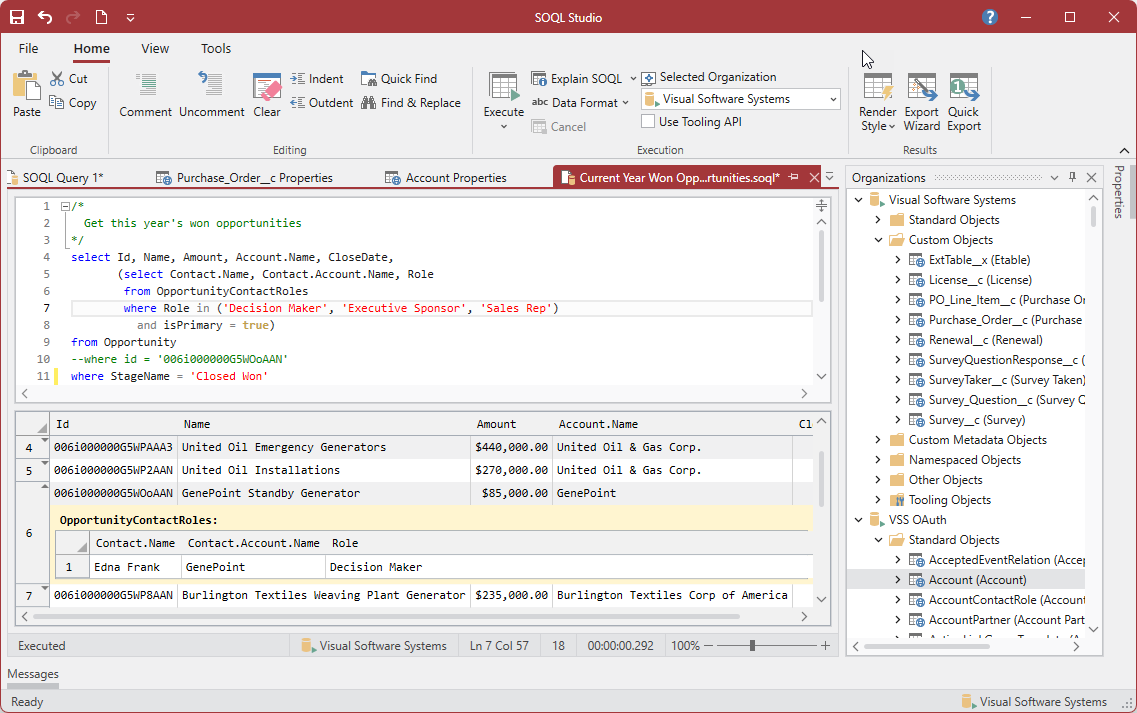The height and width of the screenshot is (713, 1137).
Task: Open Quick Find
Action: click(x=399, y=79)
